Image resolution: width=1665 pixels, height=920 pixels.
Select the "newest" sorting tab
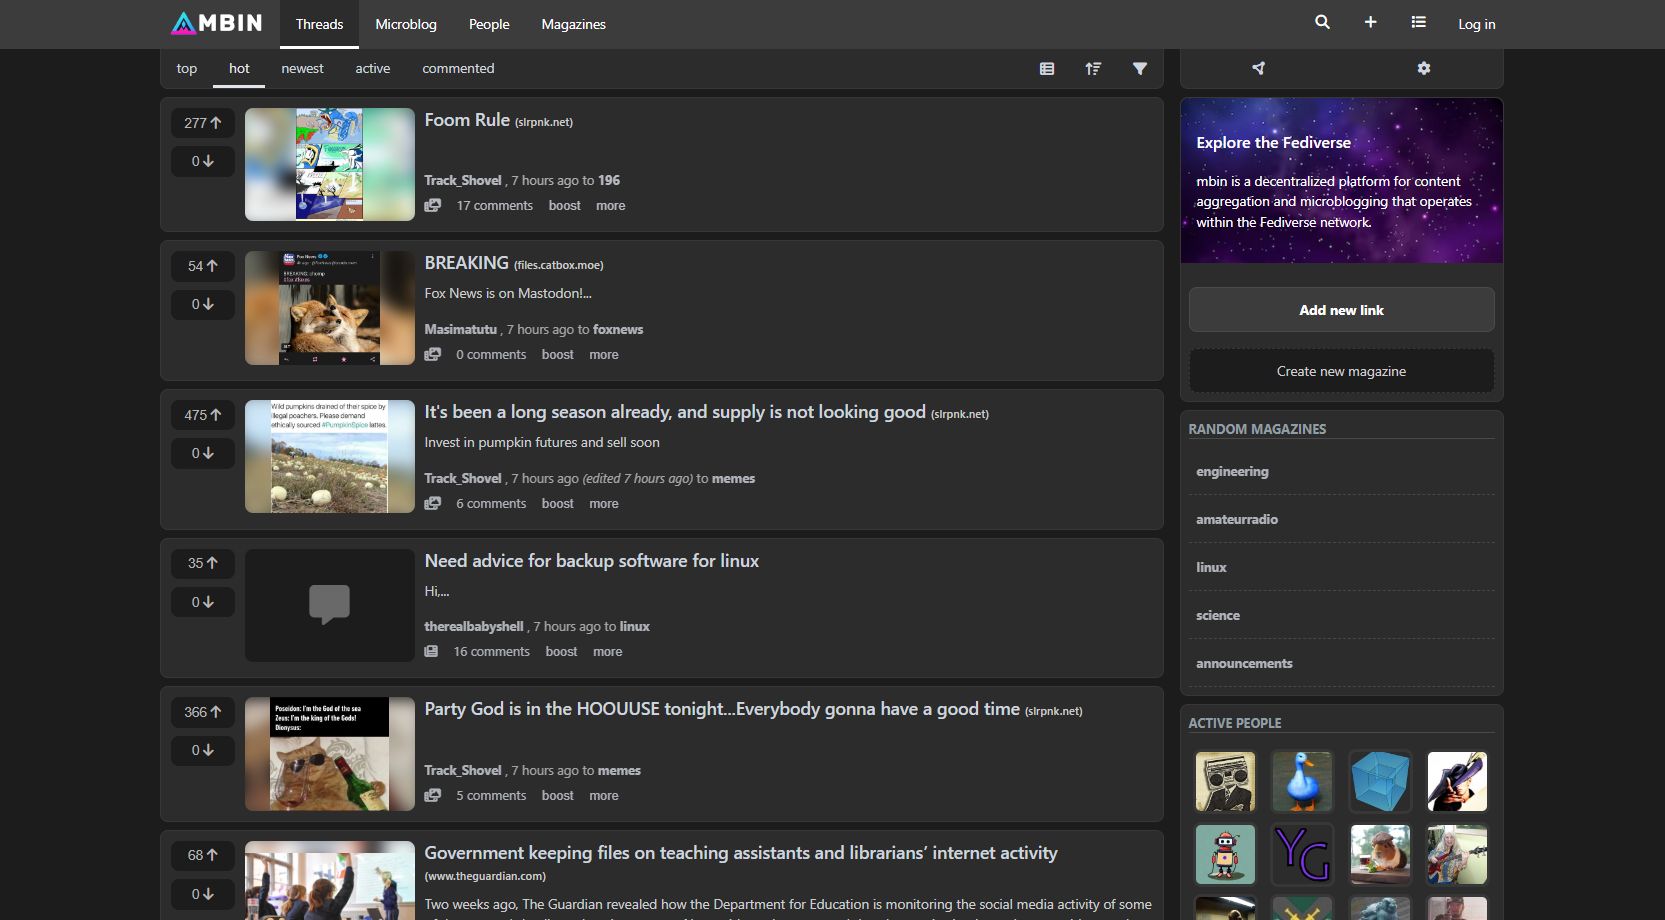tap(302, 68)
